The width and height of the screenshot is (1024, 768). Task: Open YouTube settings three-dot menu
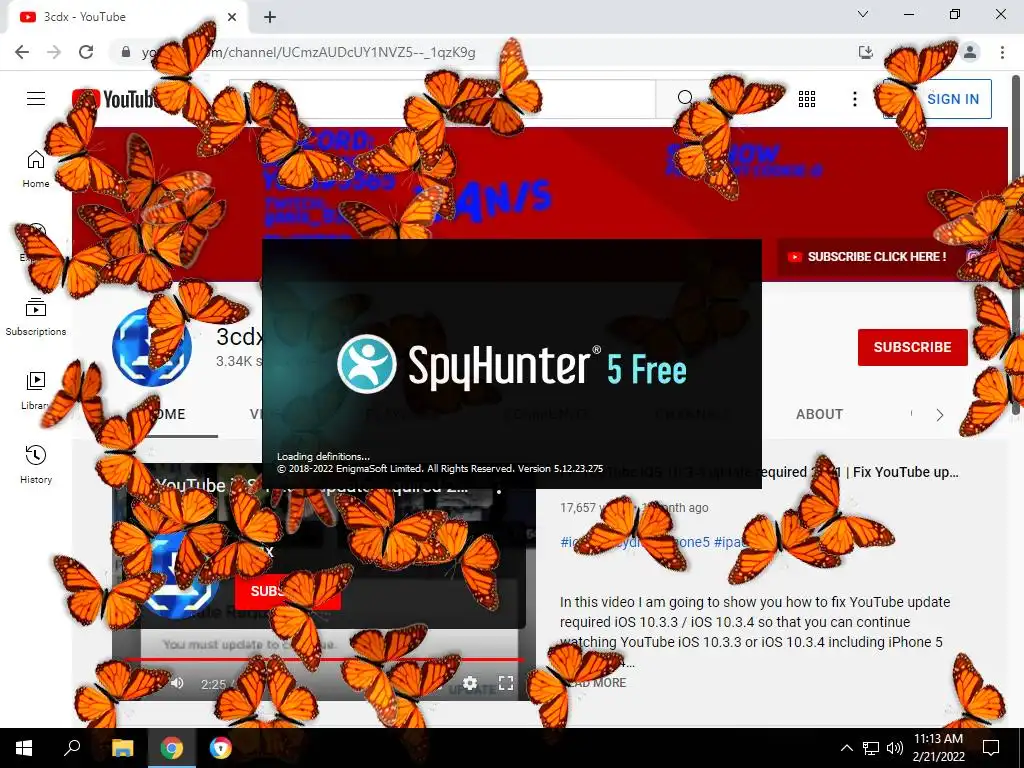[x=854, y=99]
